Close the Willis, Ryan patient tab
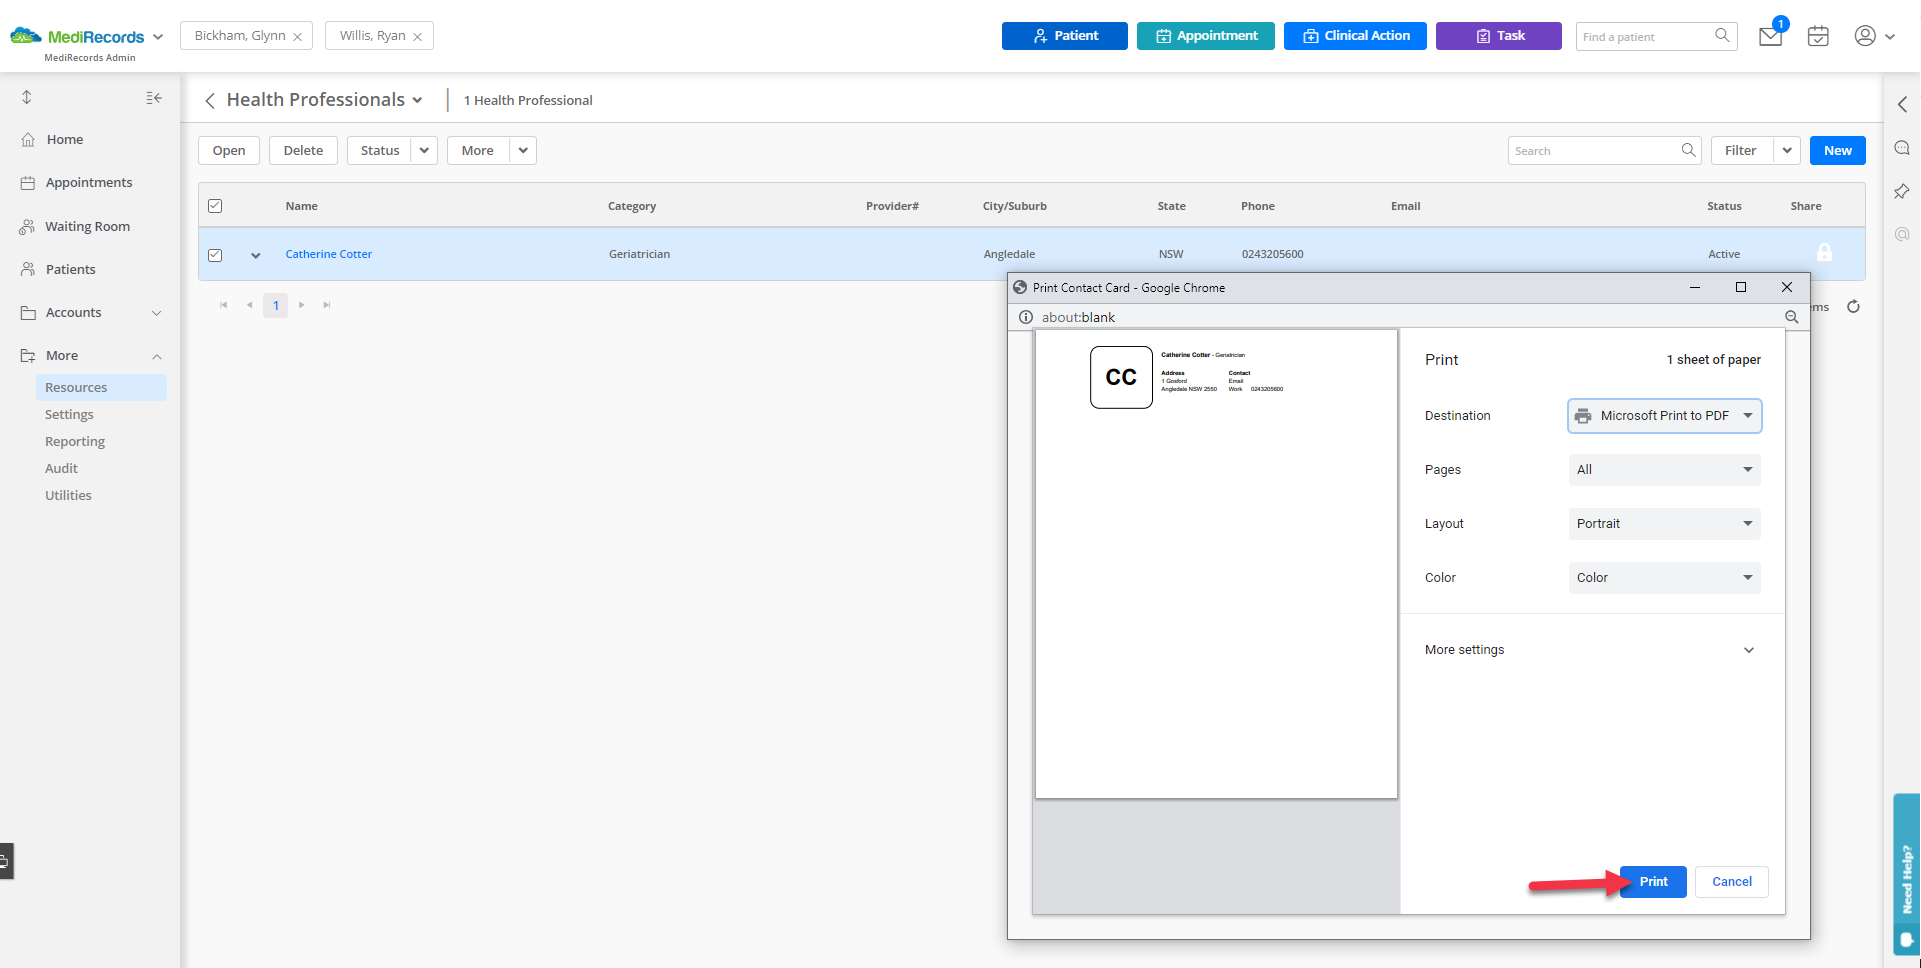Viewport: 1921px width, 968px height. pos(417,37)
